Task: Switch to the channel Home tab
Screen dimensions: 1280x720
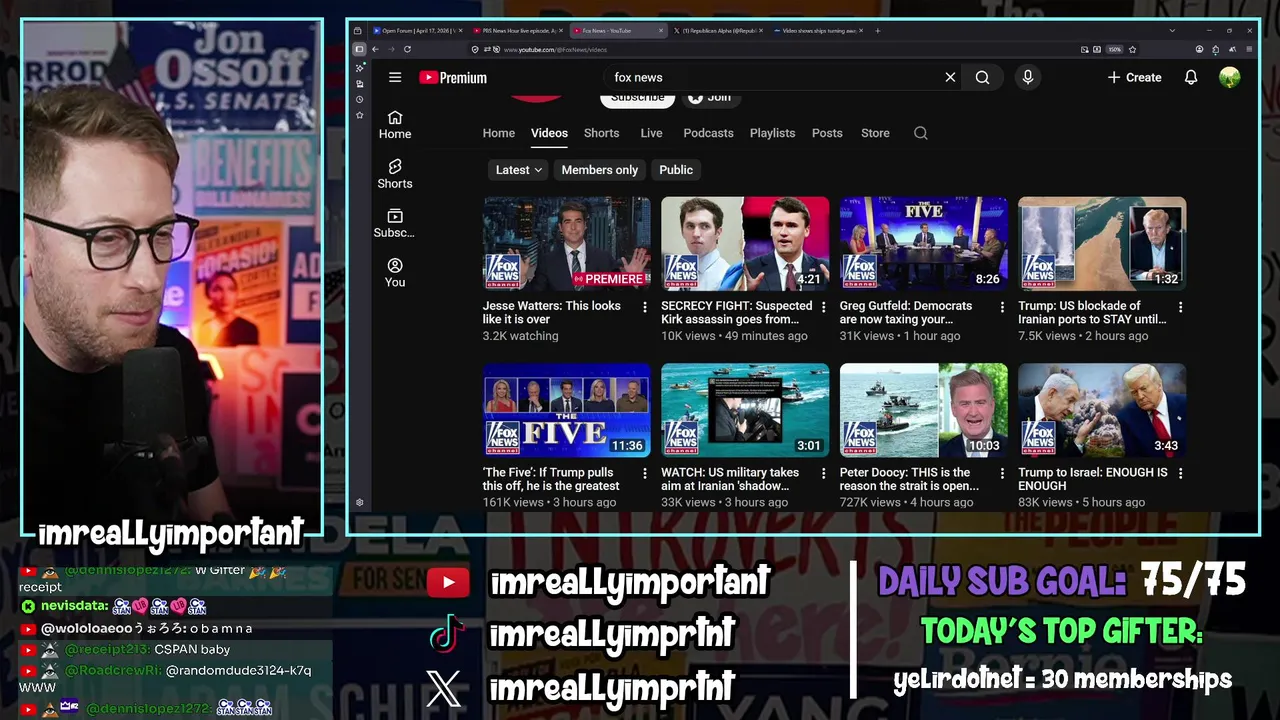Action: (499, 133)
